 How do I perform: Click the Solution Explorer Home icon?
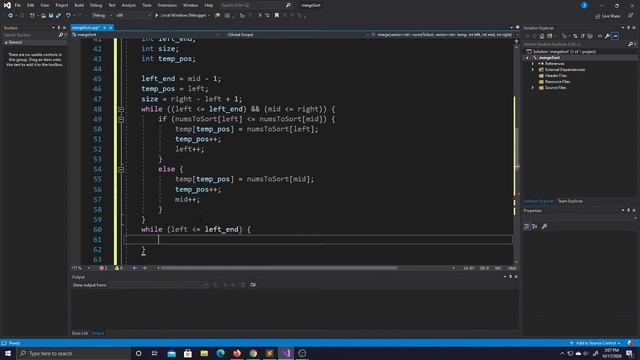[542, 36]
